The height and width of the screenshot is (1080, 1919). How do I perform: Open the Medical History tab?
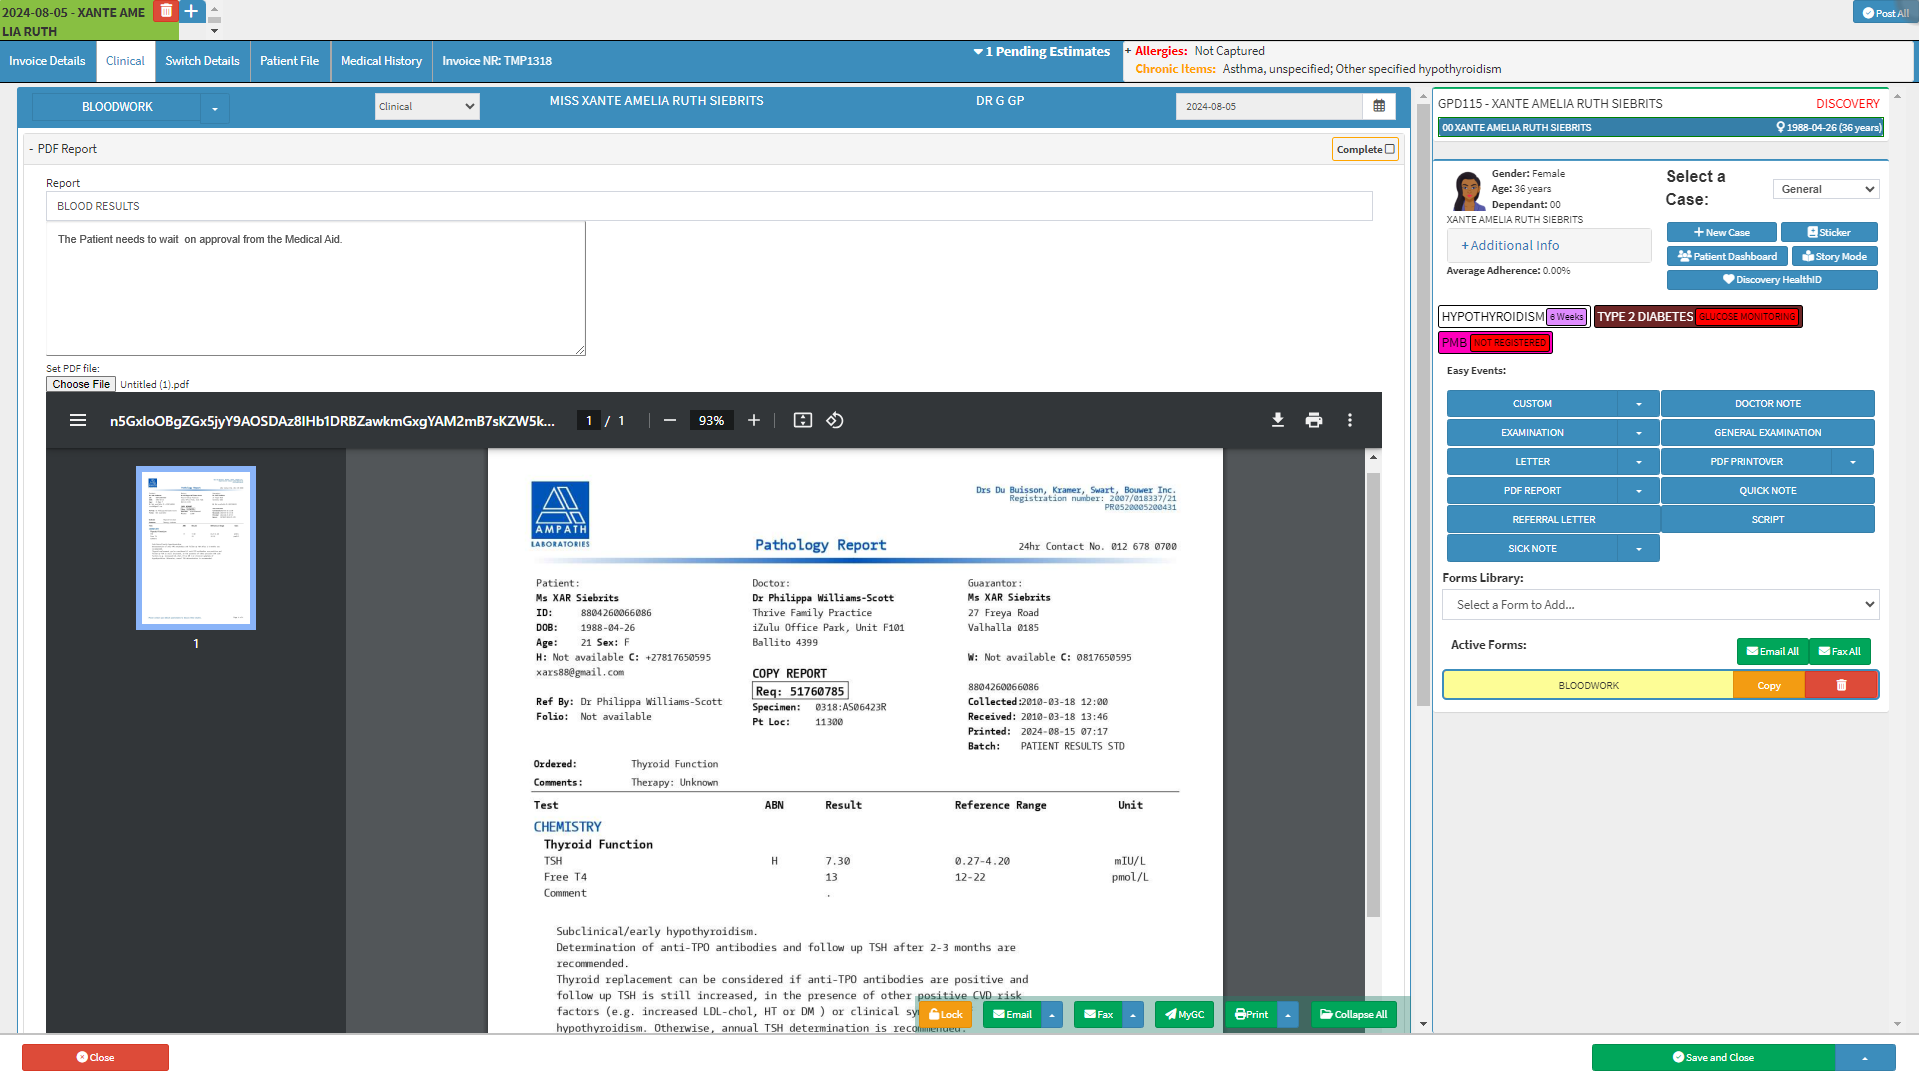[x=381, y=61]
